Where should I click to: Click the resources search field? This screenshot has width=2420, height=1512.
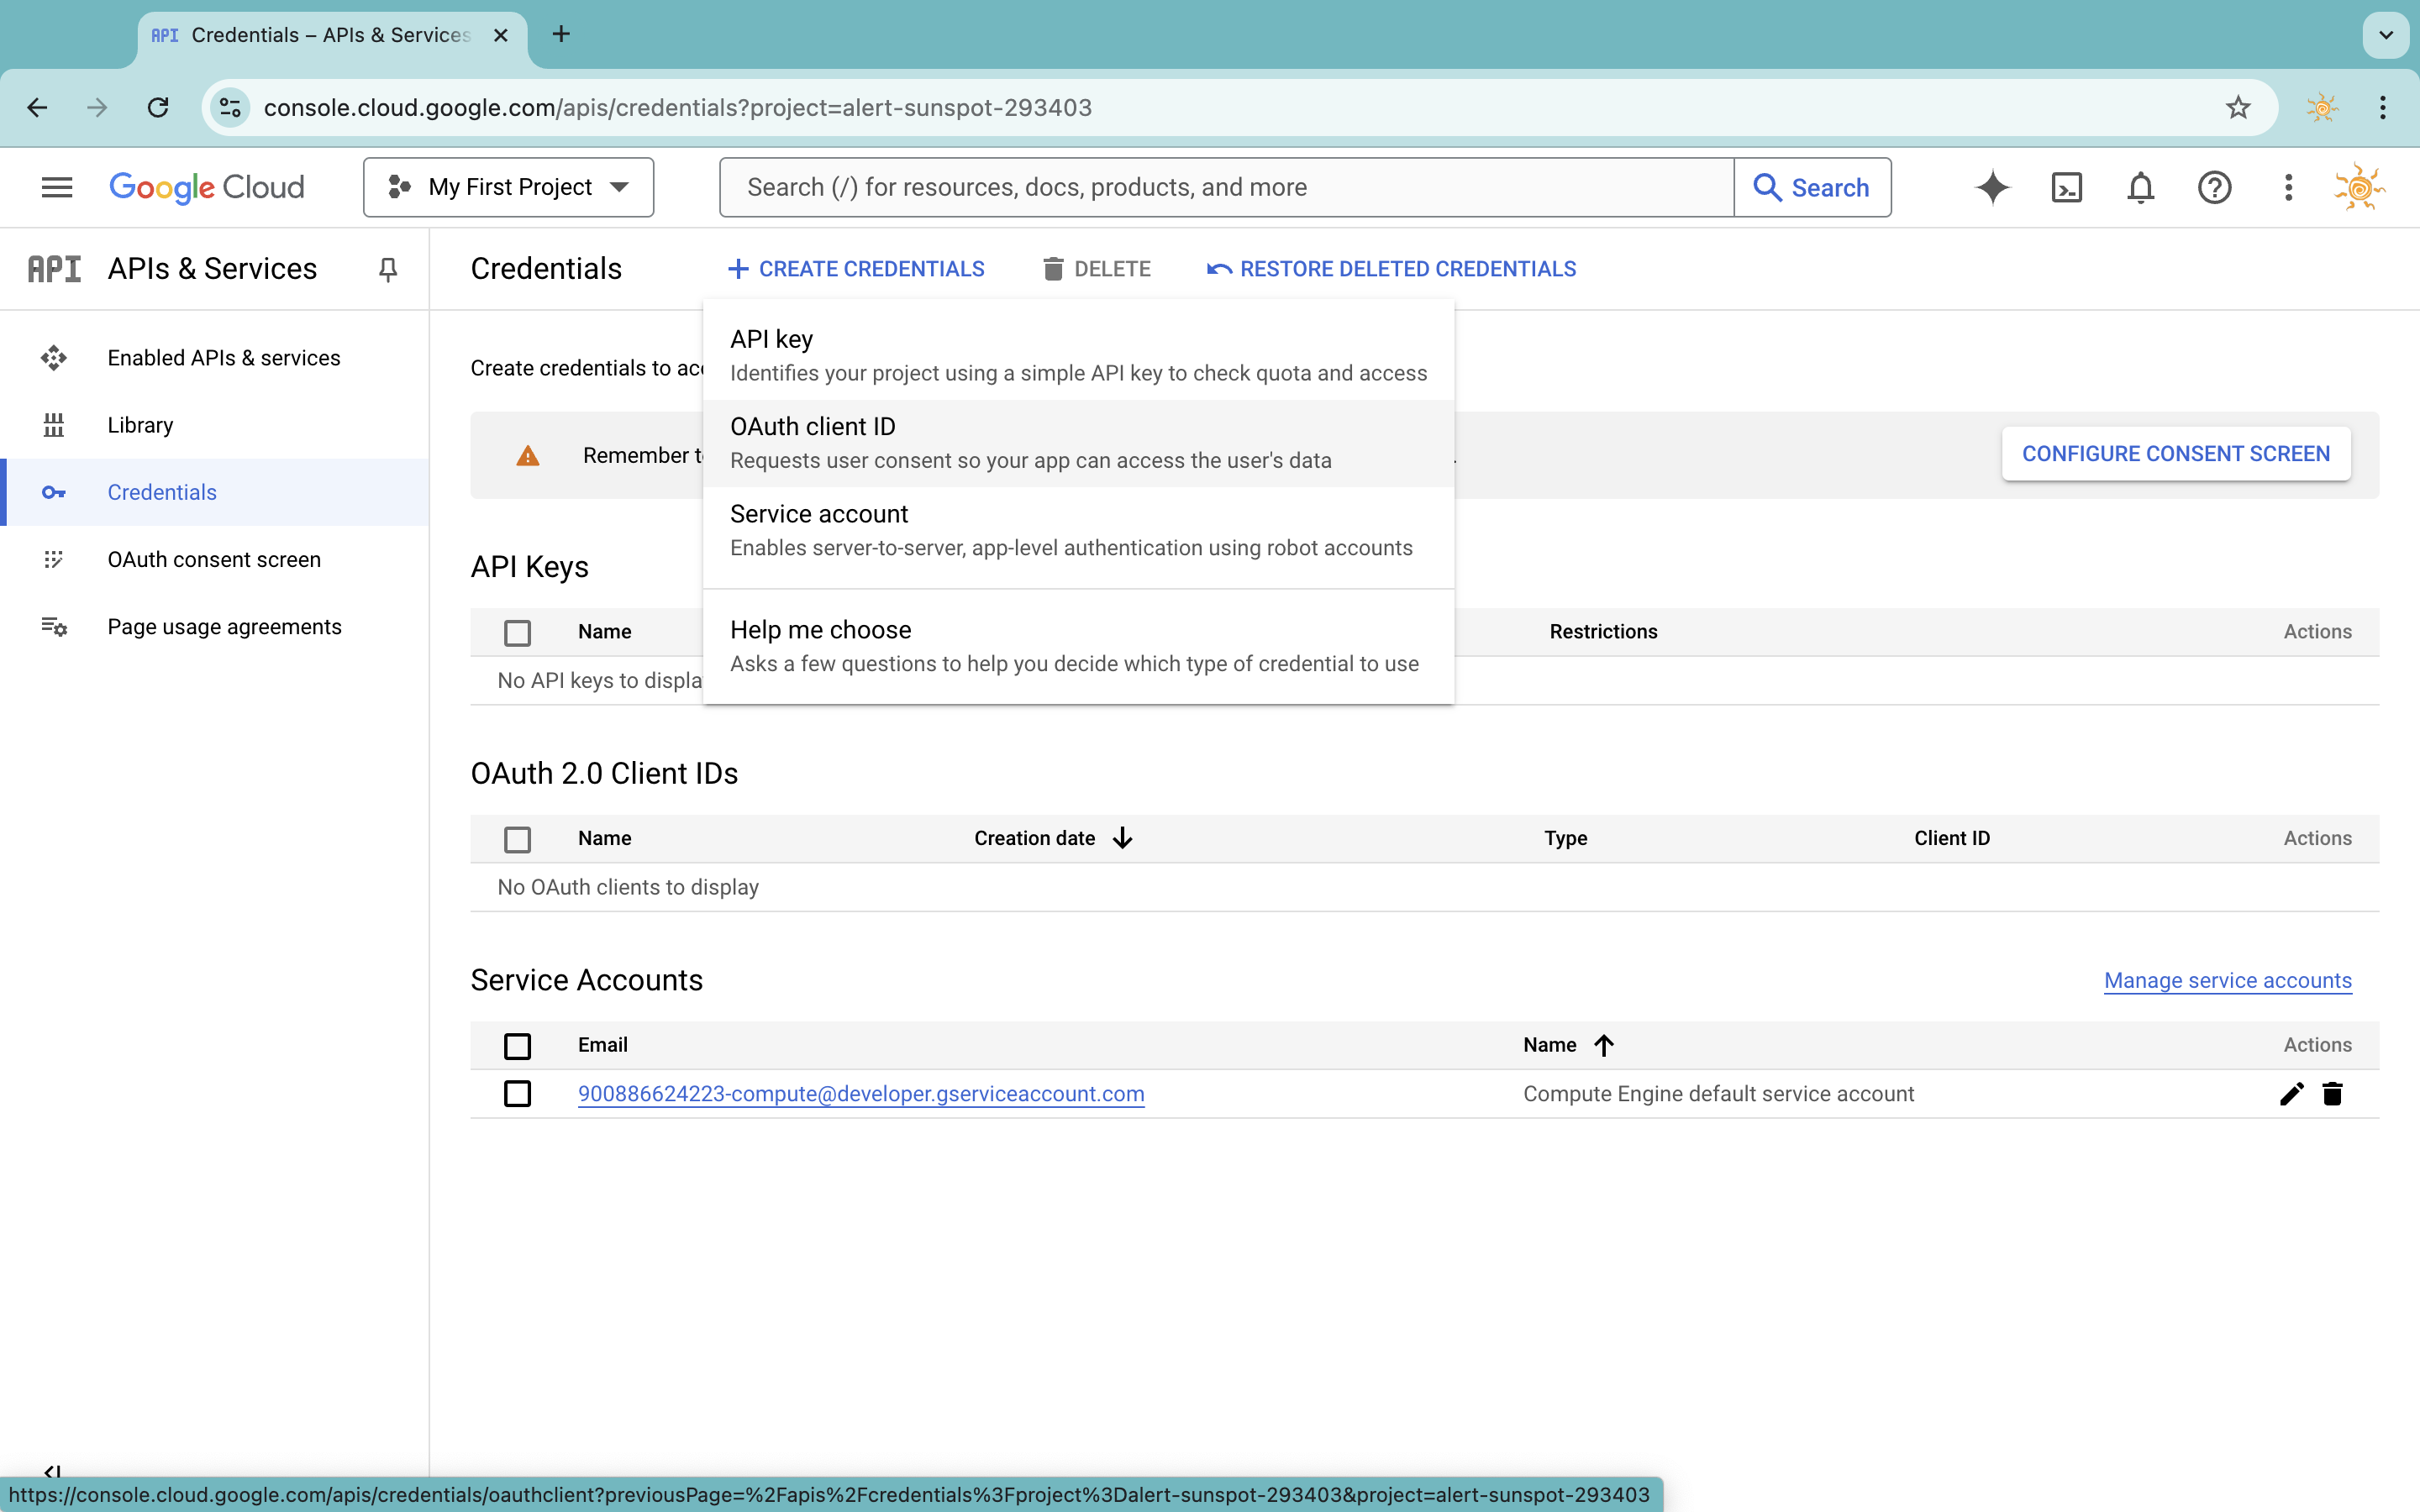coord(1225,187)
